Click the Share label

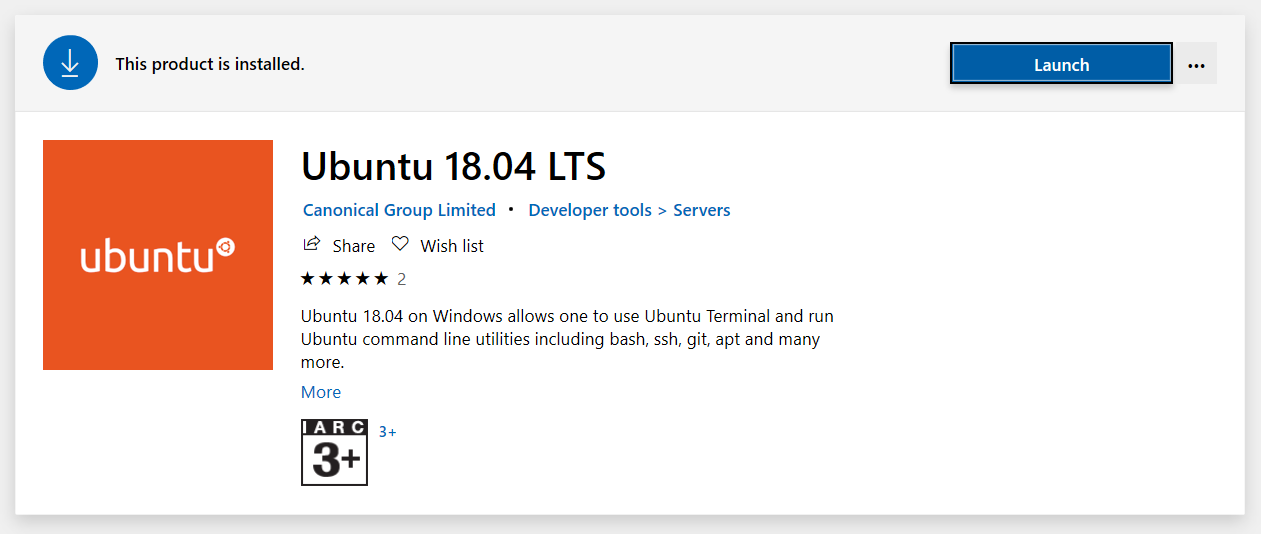pyautogui.click(x=354, y=246)
